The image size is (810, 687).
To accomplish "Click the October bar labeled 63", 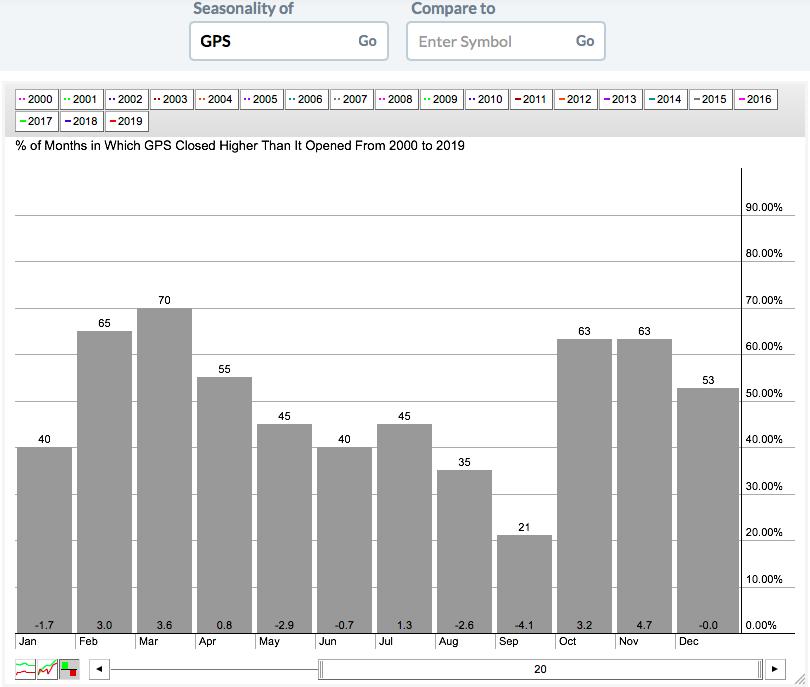I will (x=584, y=486).
